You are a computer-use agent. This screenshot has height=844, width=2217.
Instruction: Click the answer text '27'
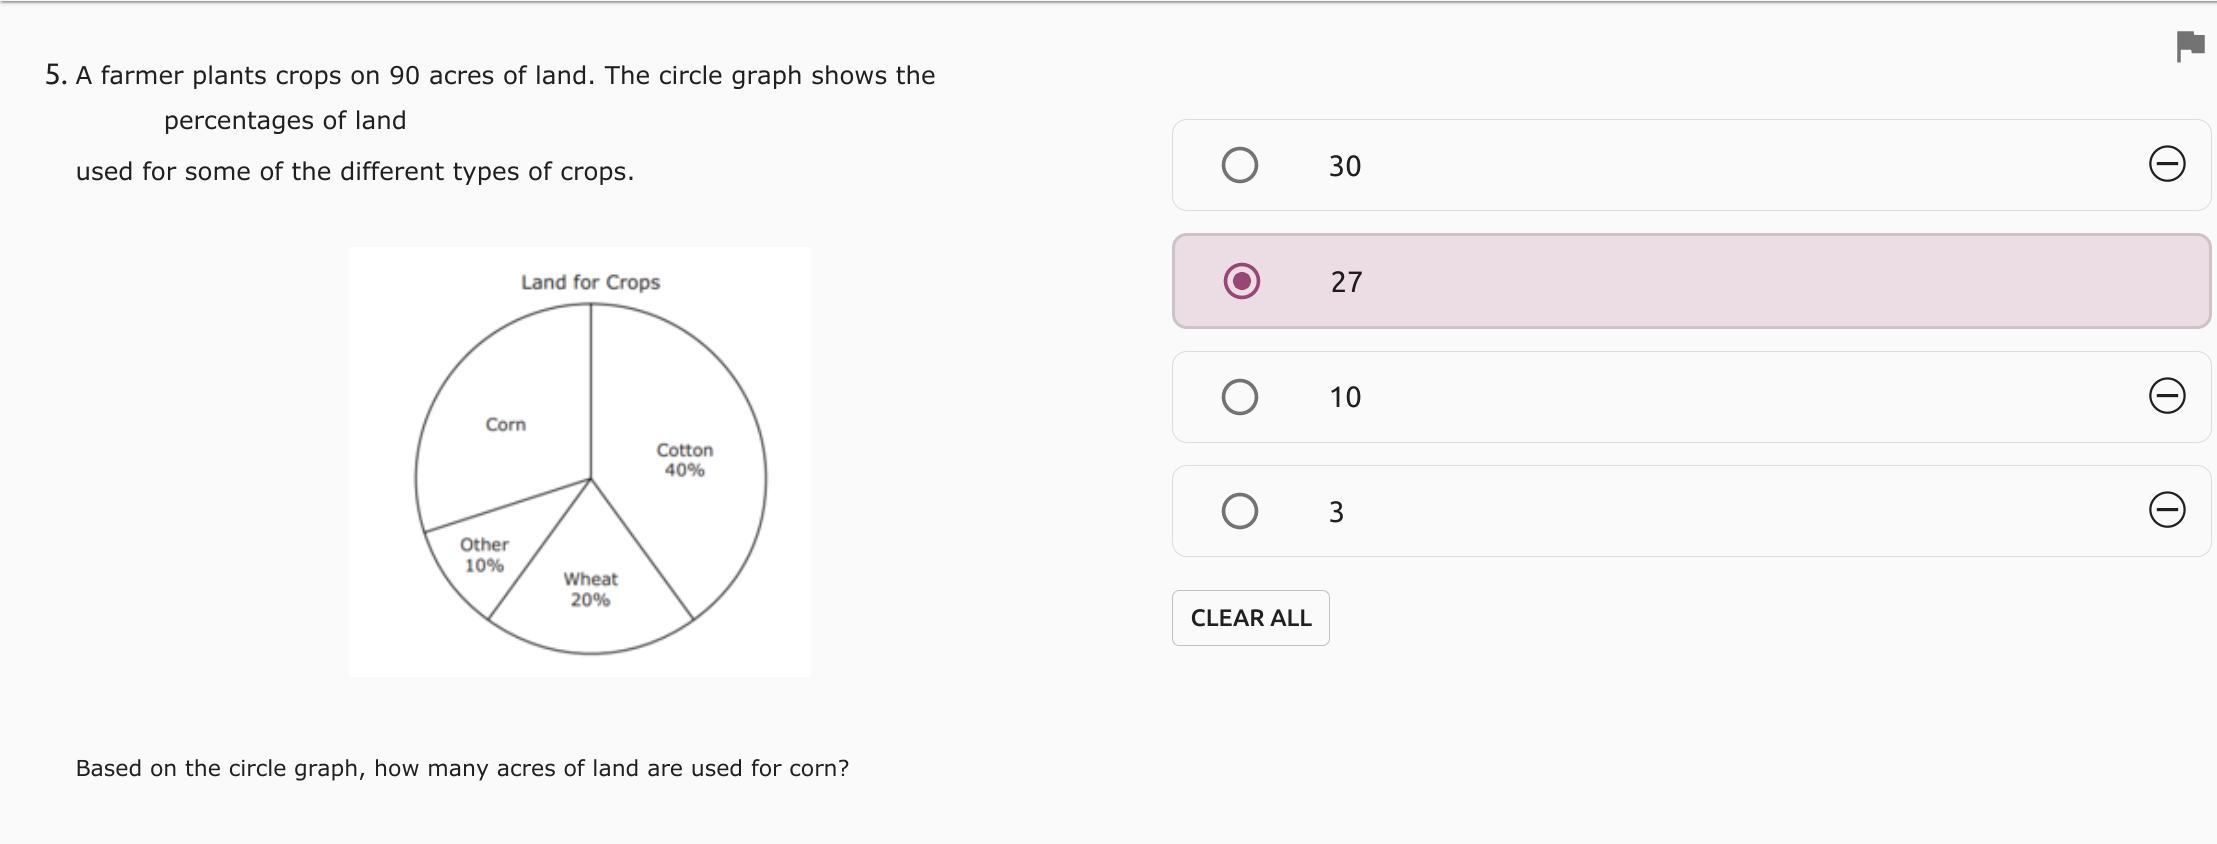(1346, 282)
